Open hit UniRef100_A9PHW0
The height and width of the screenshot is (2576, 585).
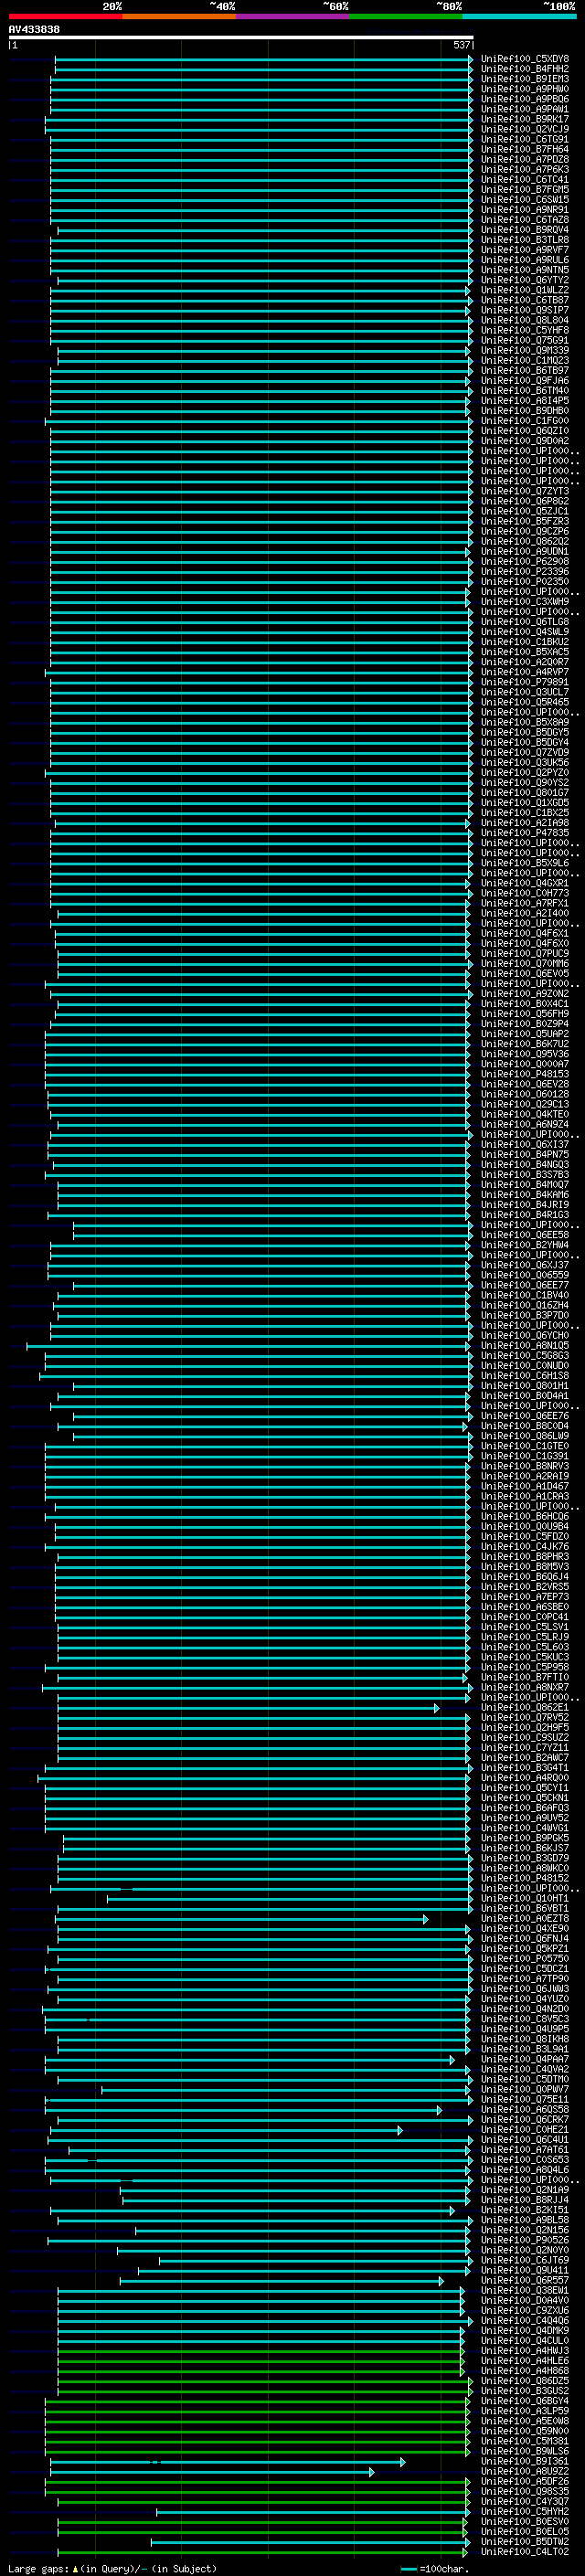(524, 89)
